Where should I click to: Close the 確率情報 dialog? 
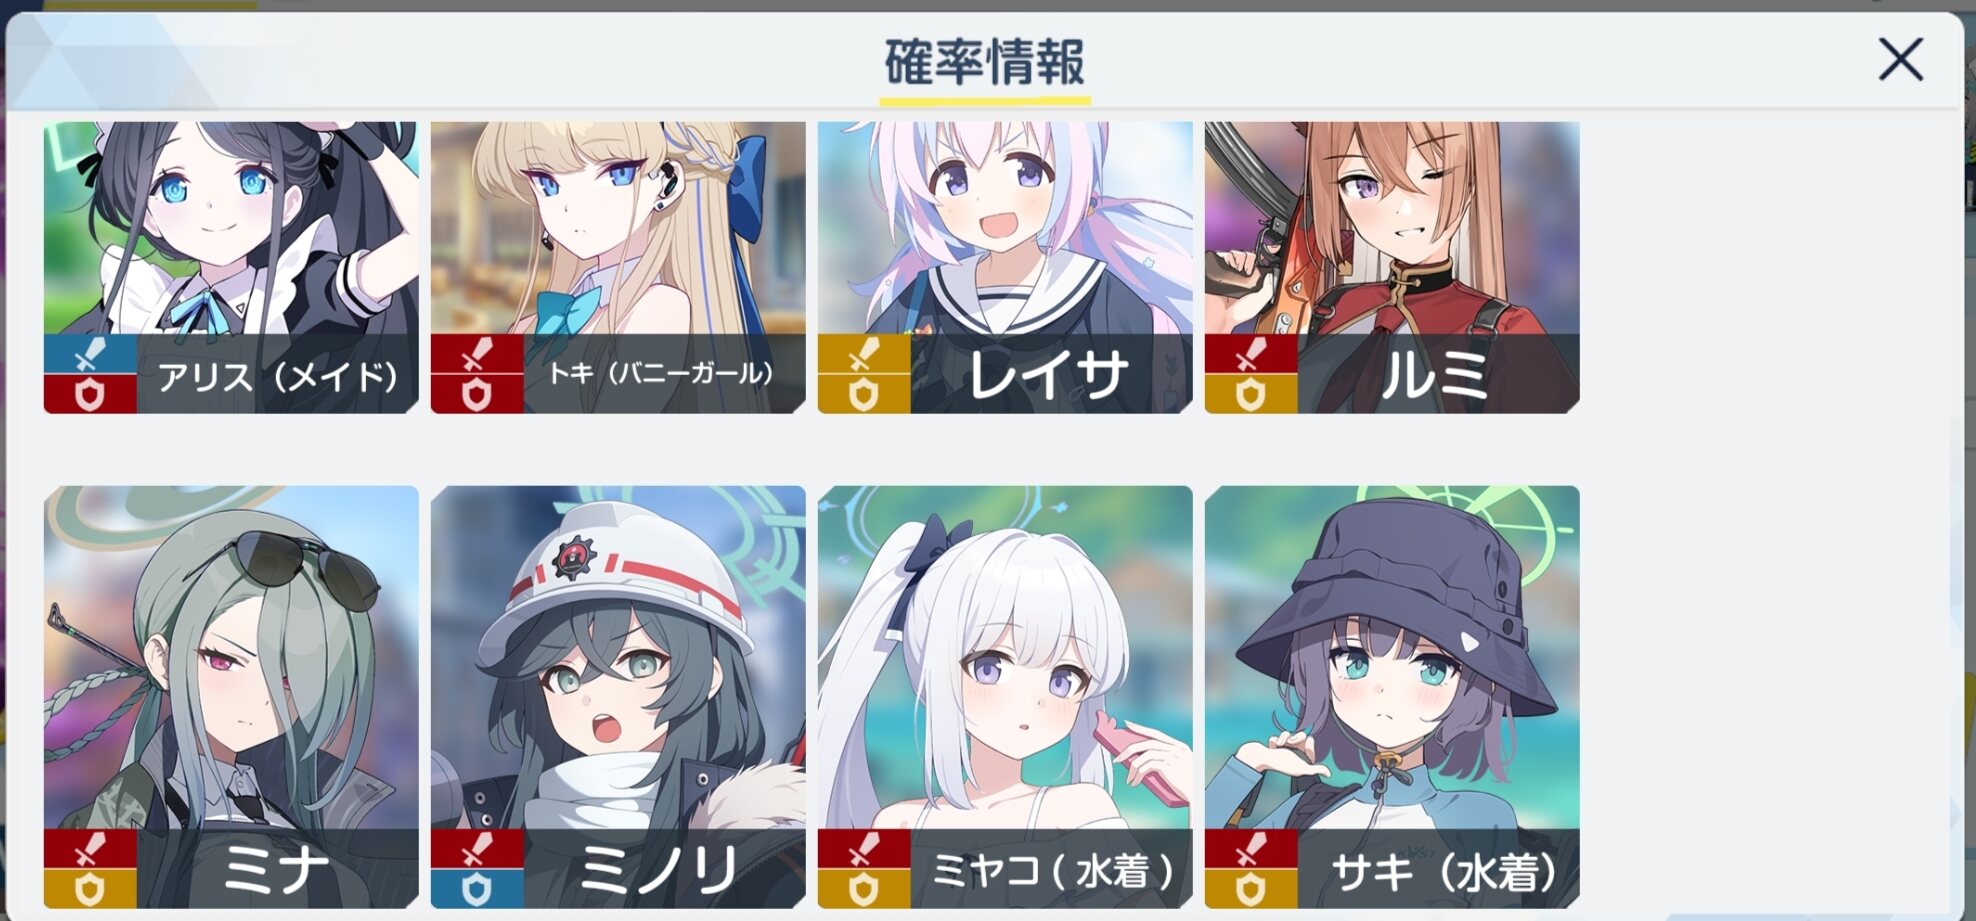1900,60
